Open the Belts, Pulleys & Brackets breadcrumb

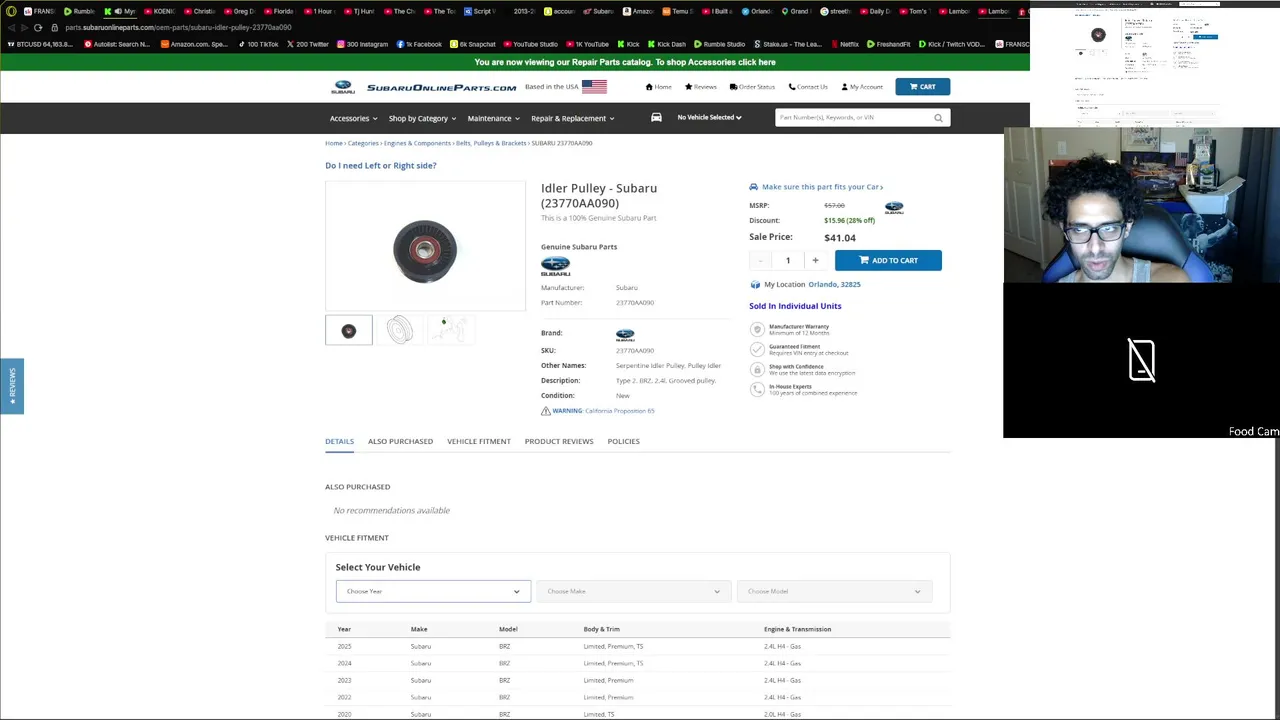(x=491, y=143)
